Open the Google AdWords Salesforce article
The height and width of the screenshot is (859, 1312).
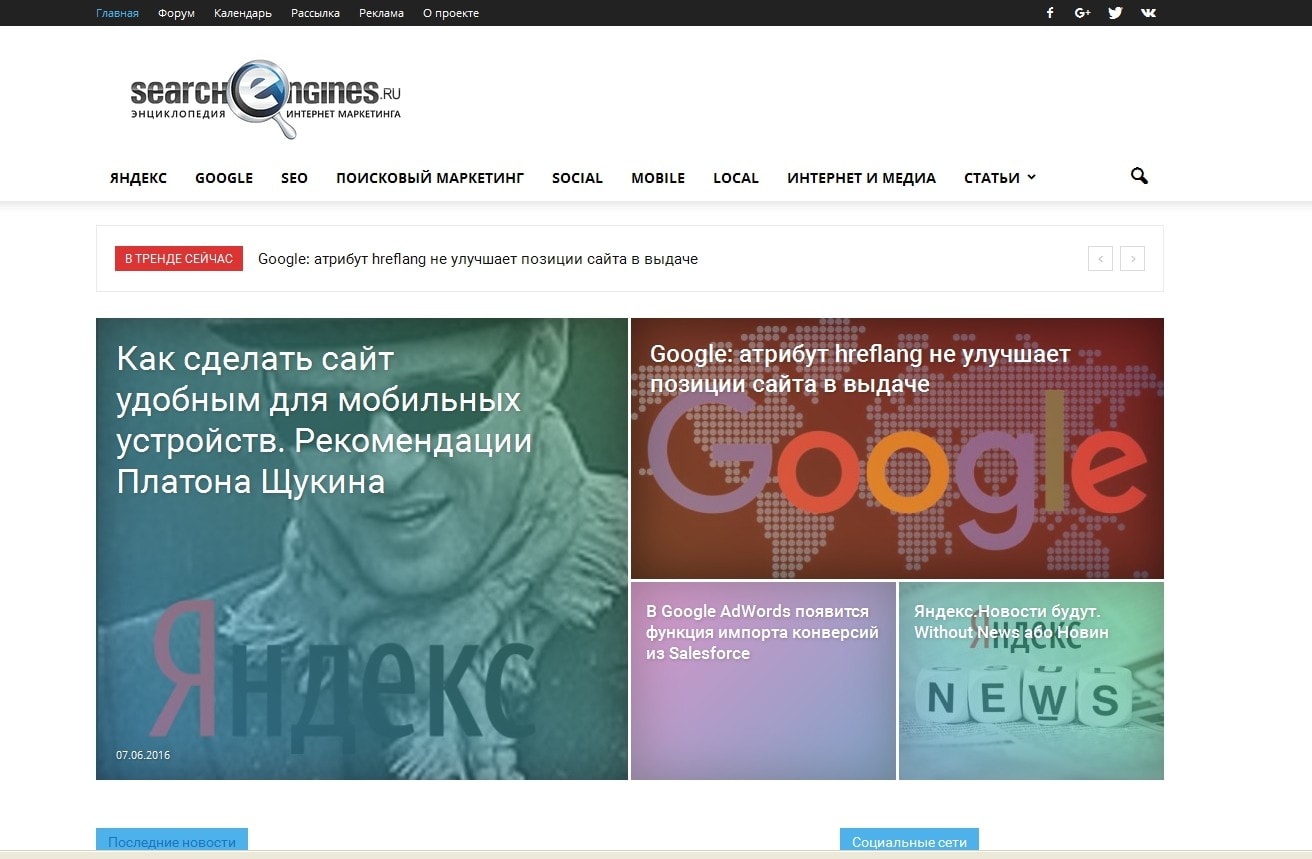(762, 632)
